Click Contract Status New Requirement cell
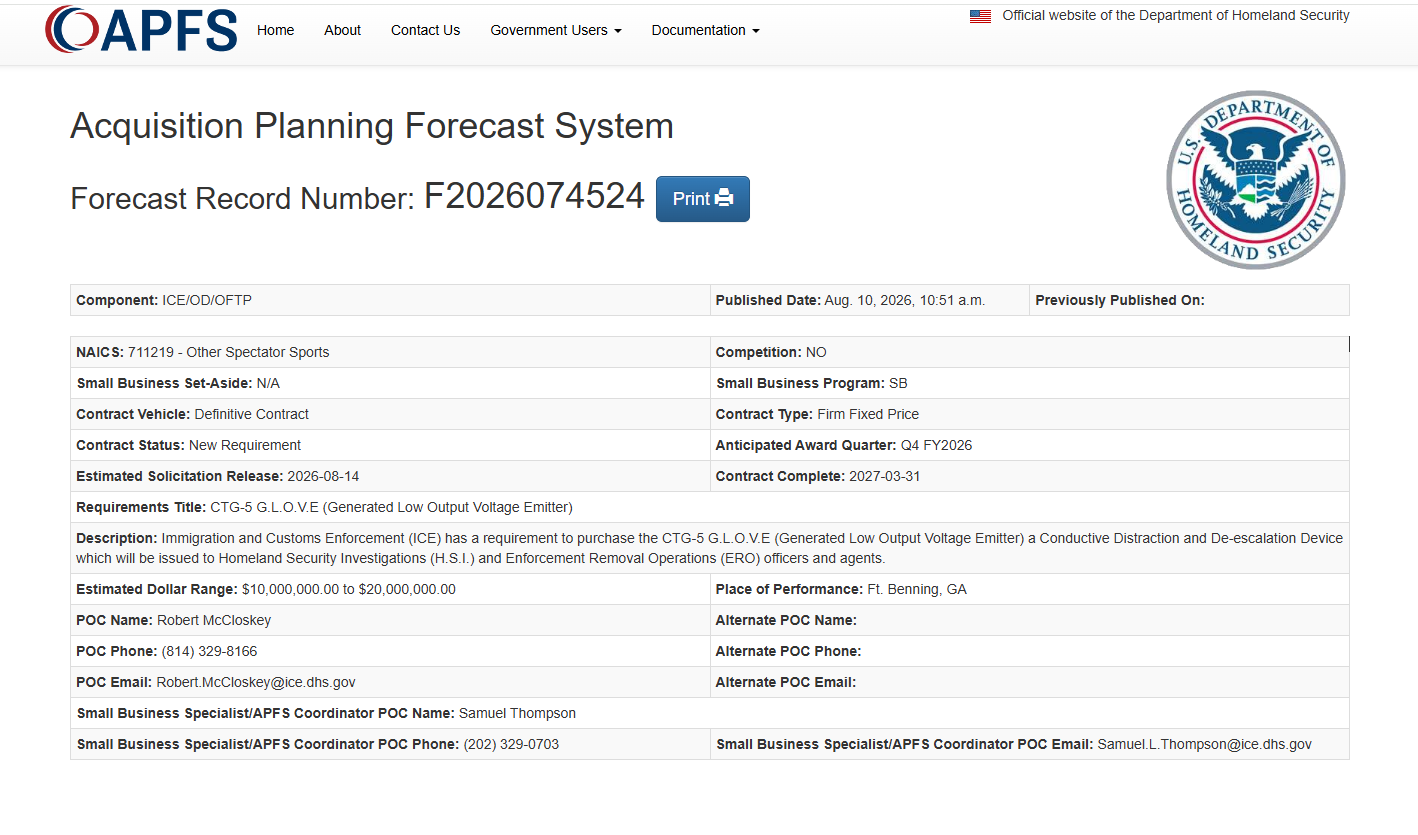1418x835 pixels. click(390, 445)
